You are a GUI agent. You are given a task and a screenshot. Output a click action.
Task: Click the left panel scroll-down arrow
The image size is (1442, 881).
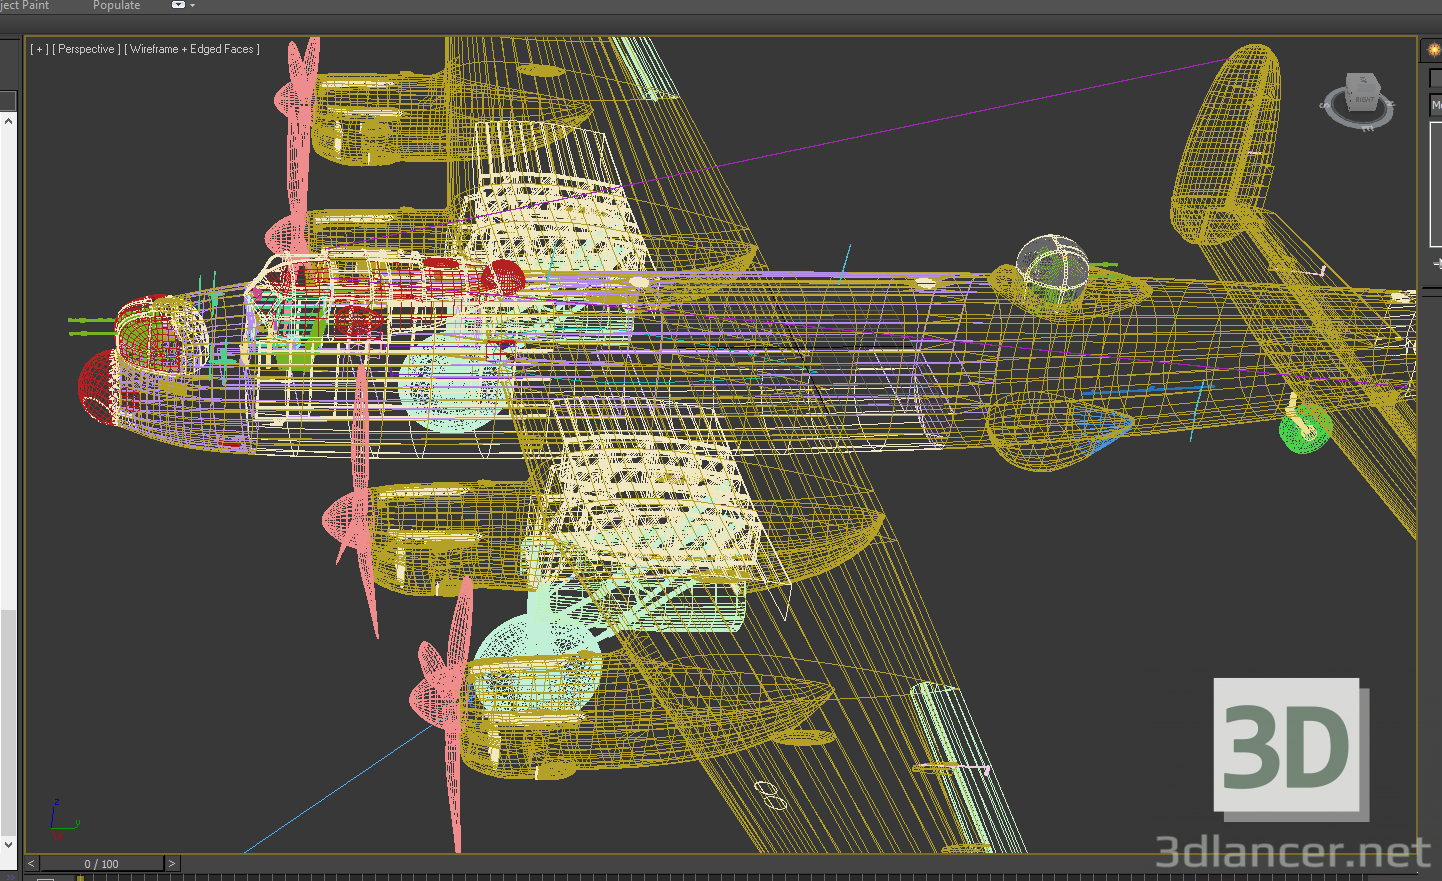click(x=8, y=845)
